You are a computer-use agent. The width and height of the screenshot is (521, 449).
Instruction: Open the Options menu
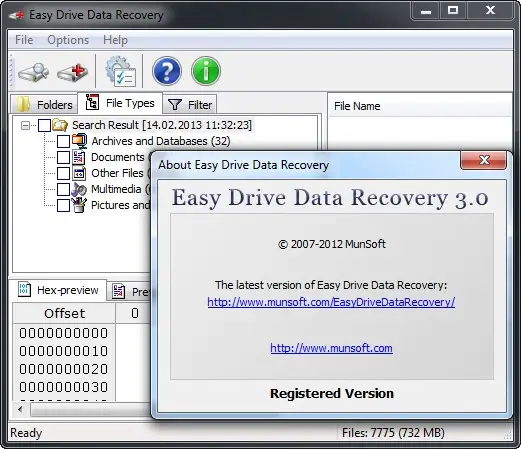[68, 40]
